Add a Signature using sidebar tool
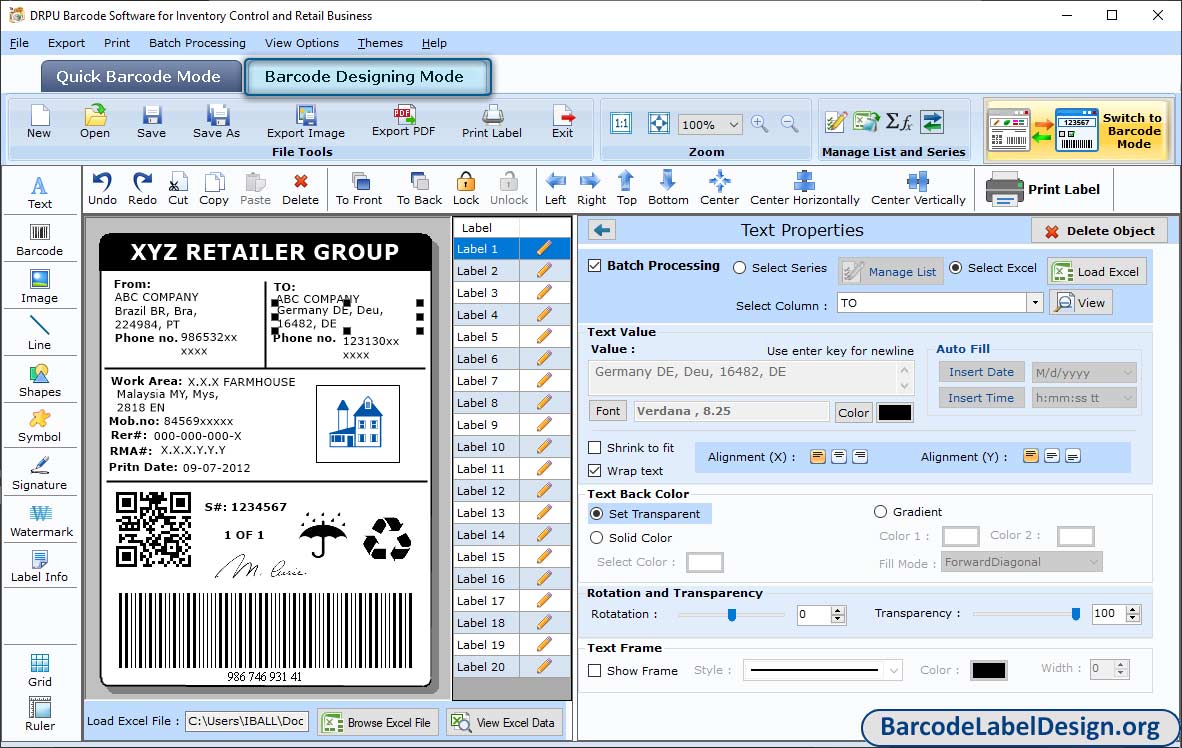The height and width of the screenshot is (748, 1182). (39, 474)
